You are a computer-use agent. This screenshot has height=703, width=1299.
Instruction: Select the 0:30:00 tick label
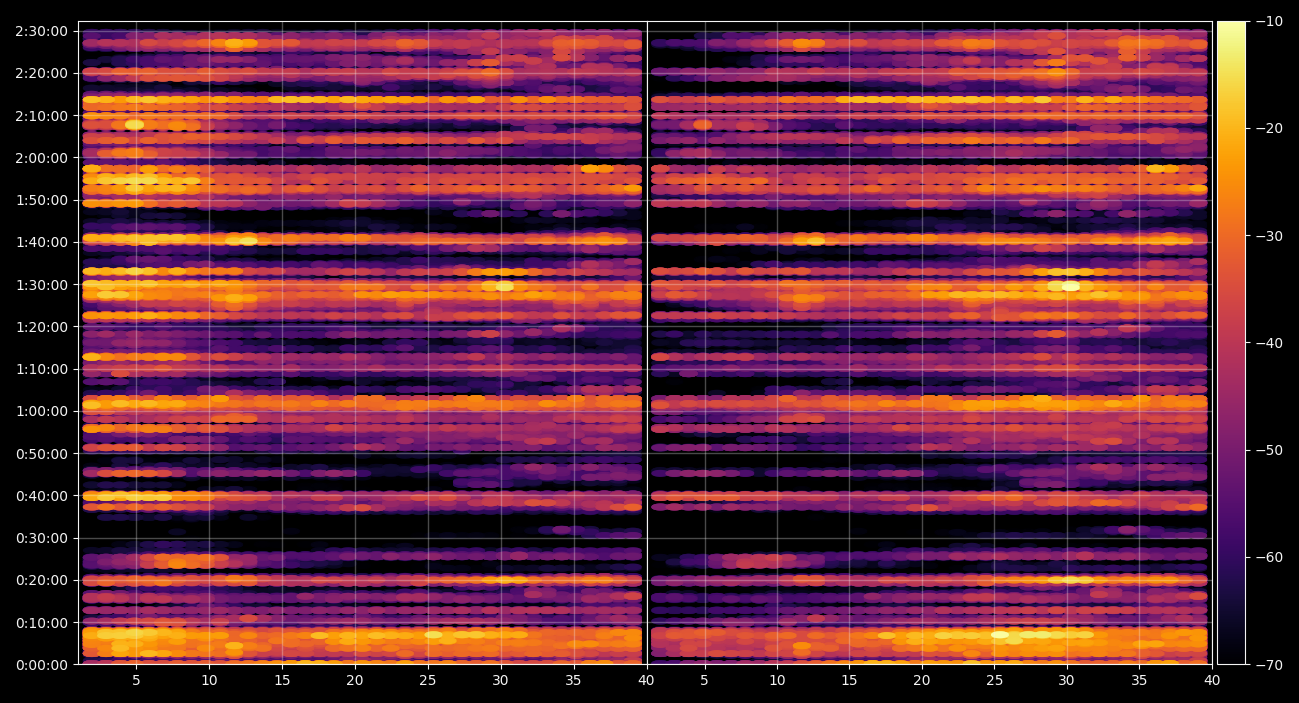coord(41,538)
